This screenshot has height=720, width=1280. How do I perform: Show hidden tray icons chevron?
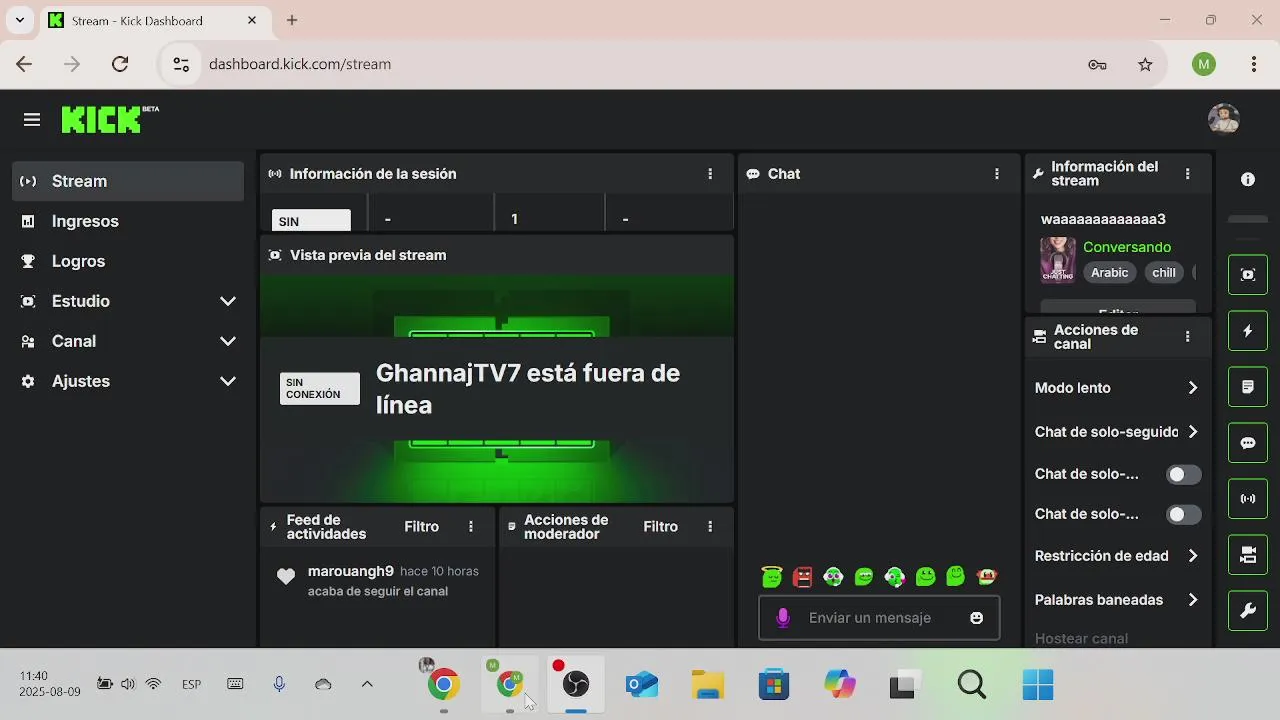[367, 684]
